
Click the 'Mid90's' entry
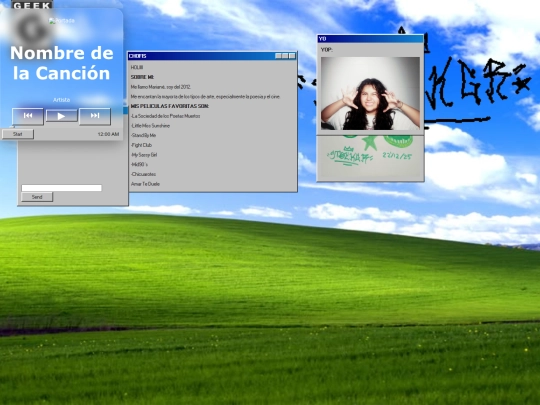pos(139,164)
